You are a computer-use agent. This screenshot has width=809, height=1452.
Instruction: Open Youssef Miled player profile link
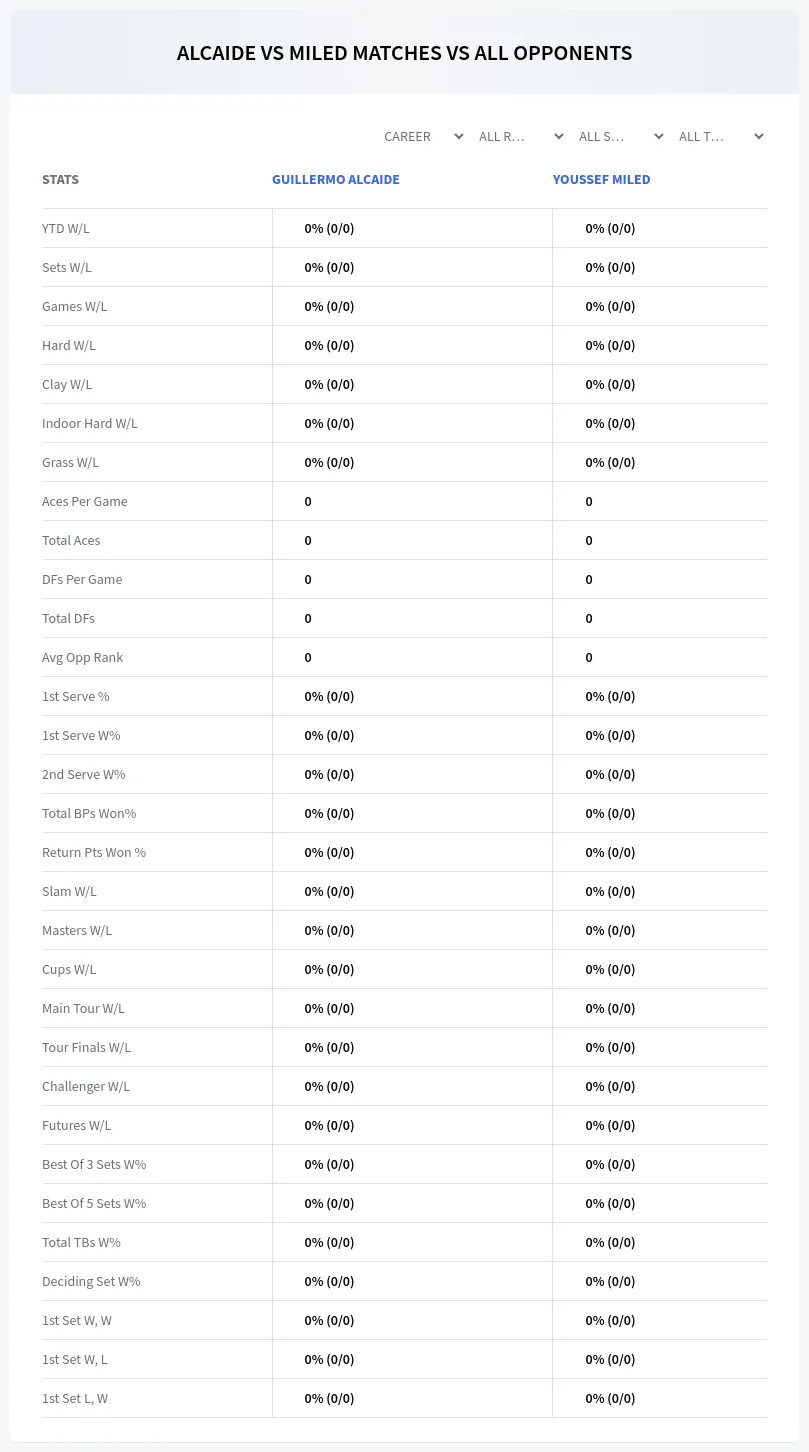[x=602, y=180]
